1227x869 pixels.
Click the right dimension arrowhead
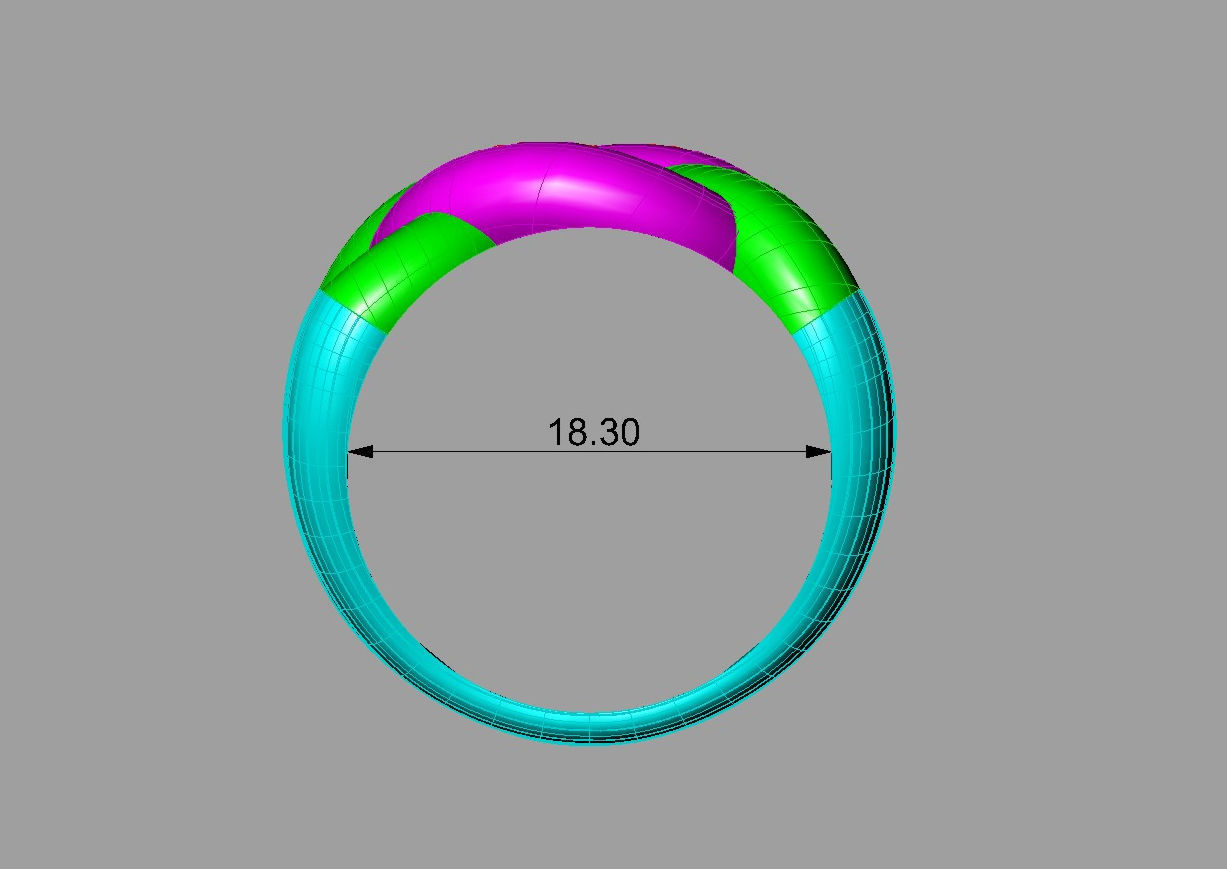[818, 452]
